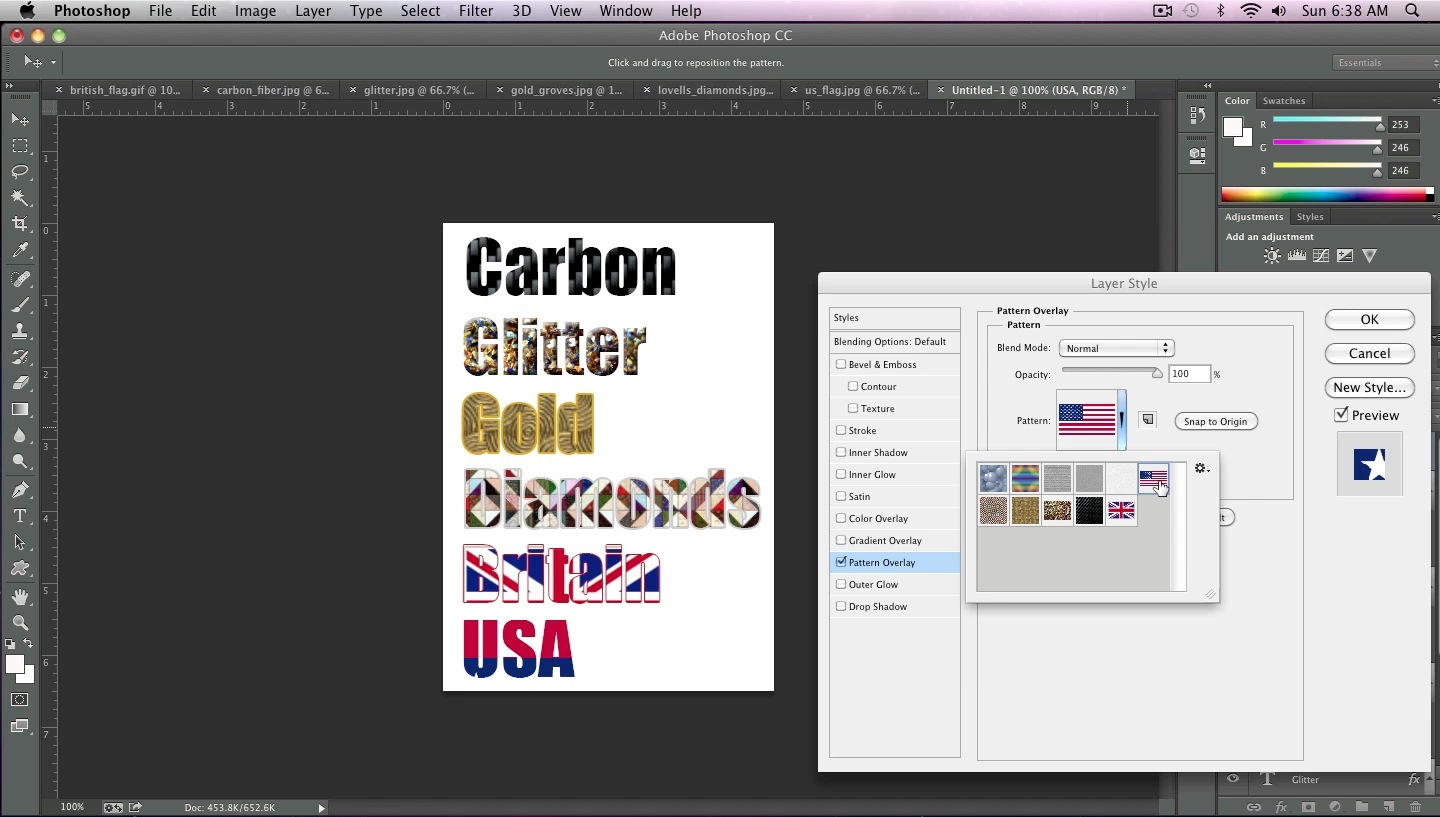This screenshot has height=817, width=1440.
Task: Enable the Bevel & Emboss checkbox
Action: click(x=841, y=364)
